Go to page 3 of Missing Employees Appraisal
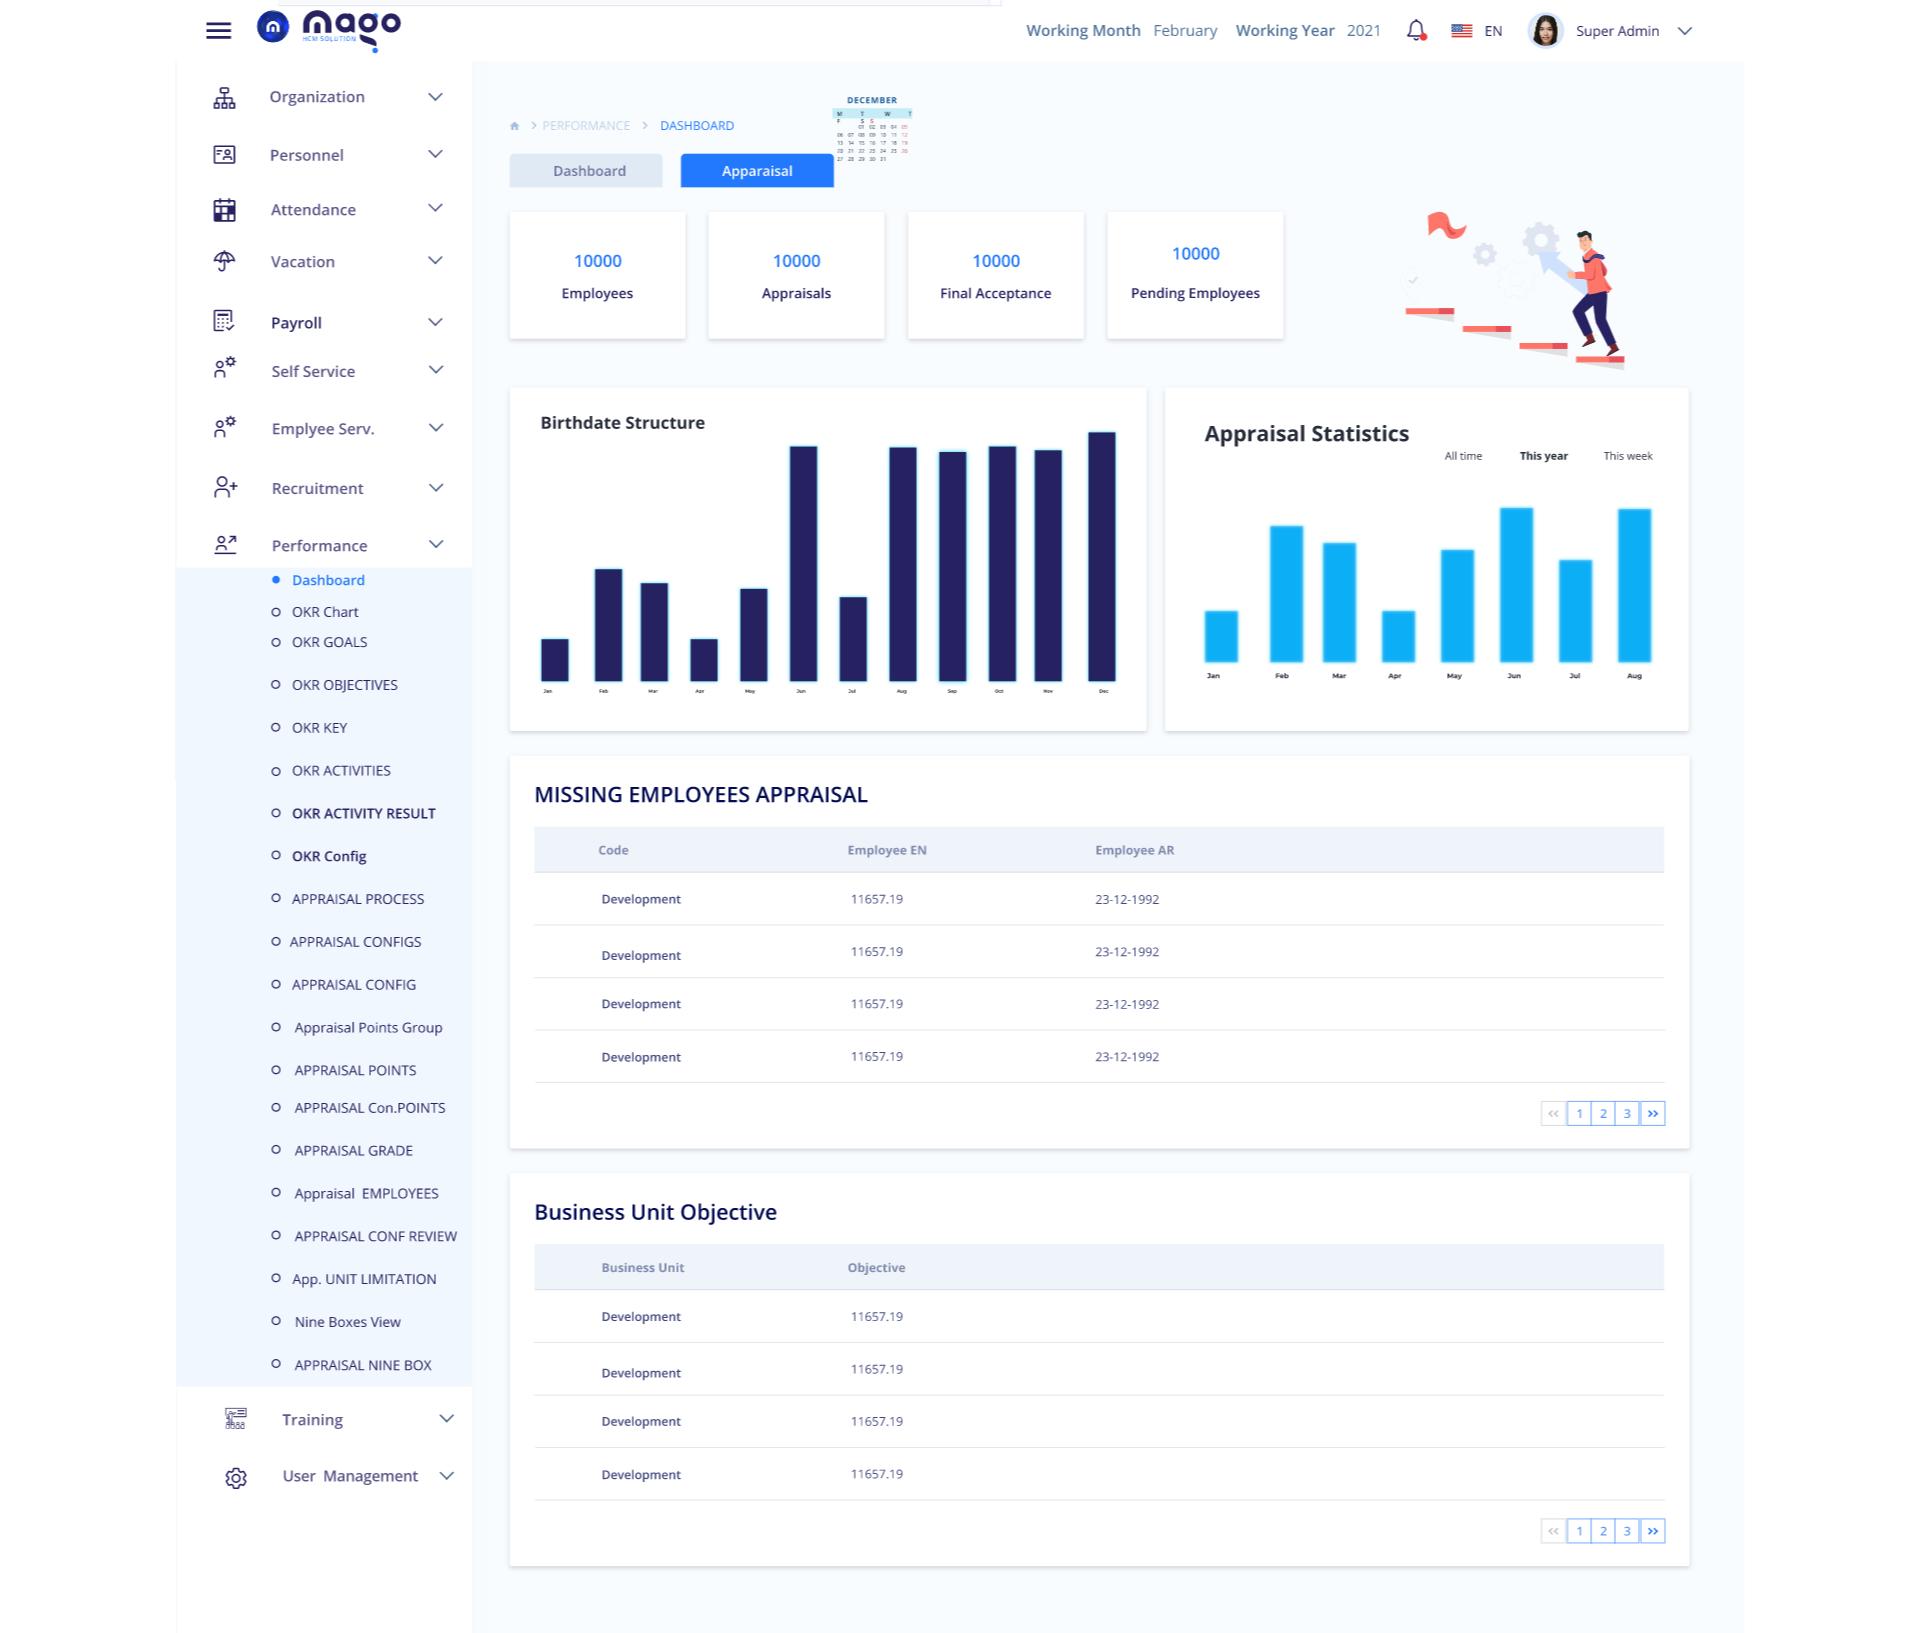 coord(1628,1112)
